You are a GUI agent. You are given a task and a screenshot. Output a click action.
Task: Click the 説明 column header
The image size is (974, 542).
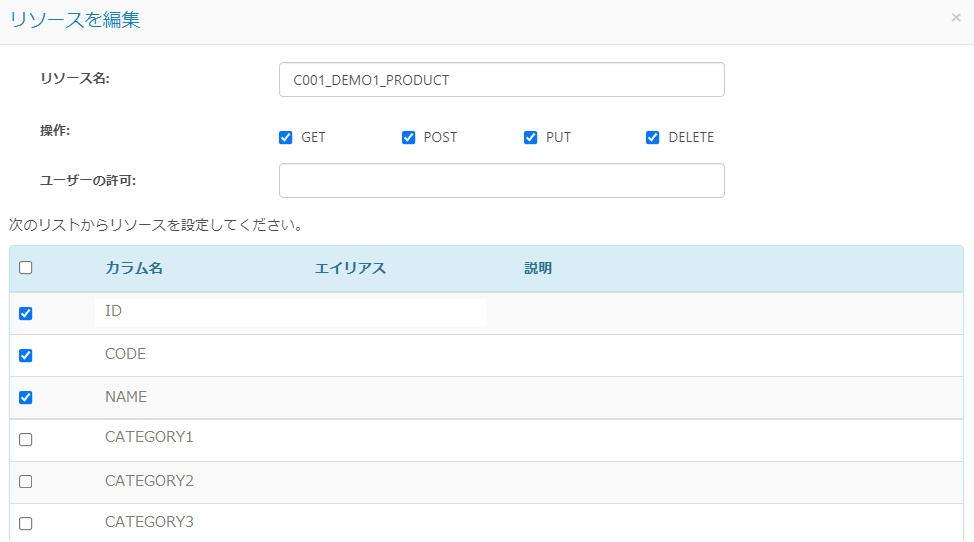(538, 268)
